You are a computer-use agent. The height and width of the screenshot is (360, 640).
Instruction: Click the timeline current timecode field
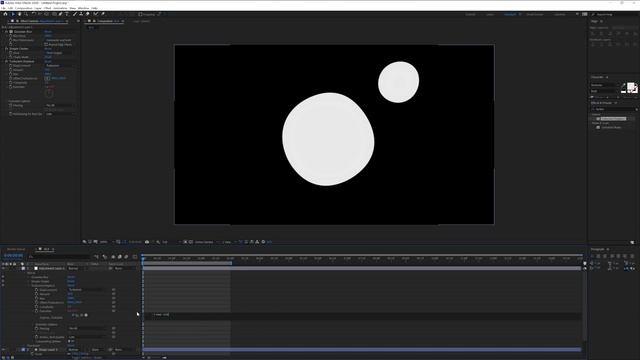click(13, 256)
